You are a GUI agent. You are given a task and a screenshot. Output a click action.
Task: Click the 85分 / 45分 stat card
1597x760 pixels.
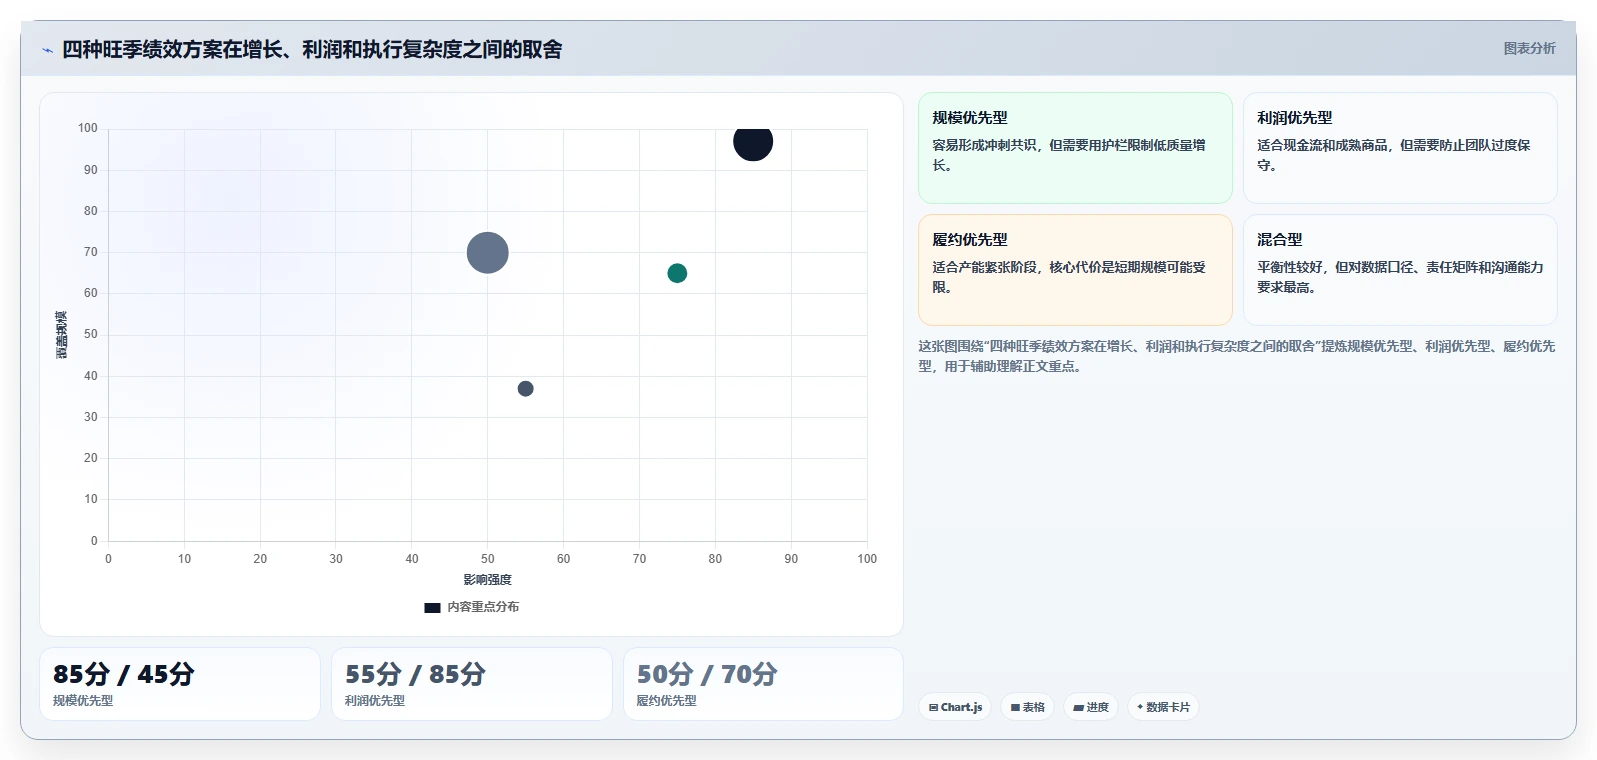tap(180, 684)
